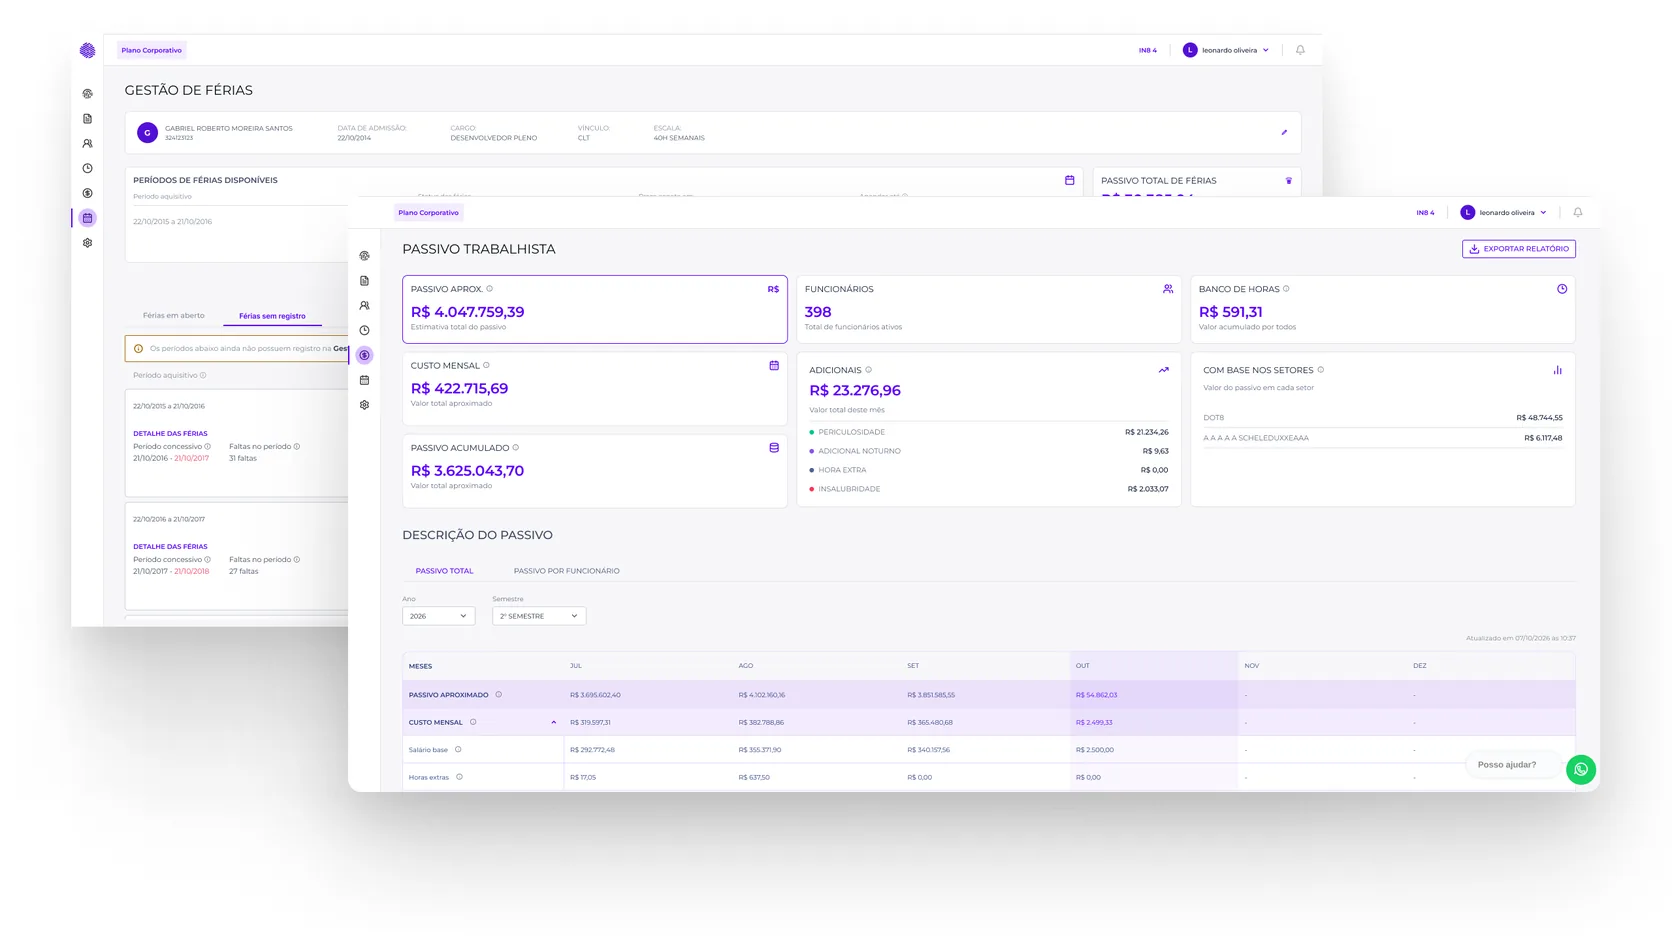This screenshot has height=941, width=1672.
Task: Click the bell icon in Gestão de Férias window
Action: (1300, 50)
